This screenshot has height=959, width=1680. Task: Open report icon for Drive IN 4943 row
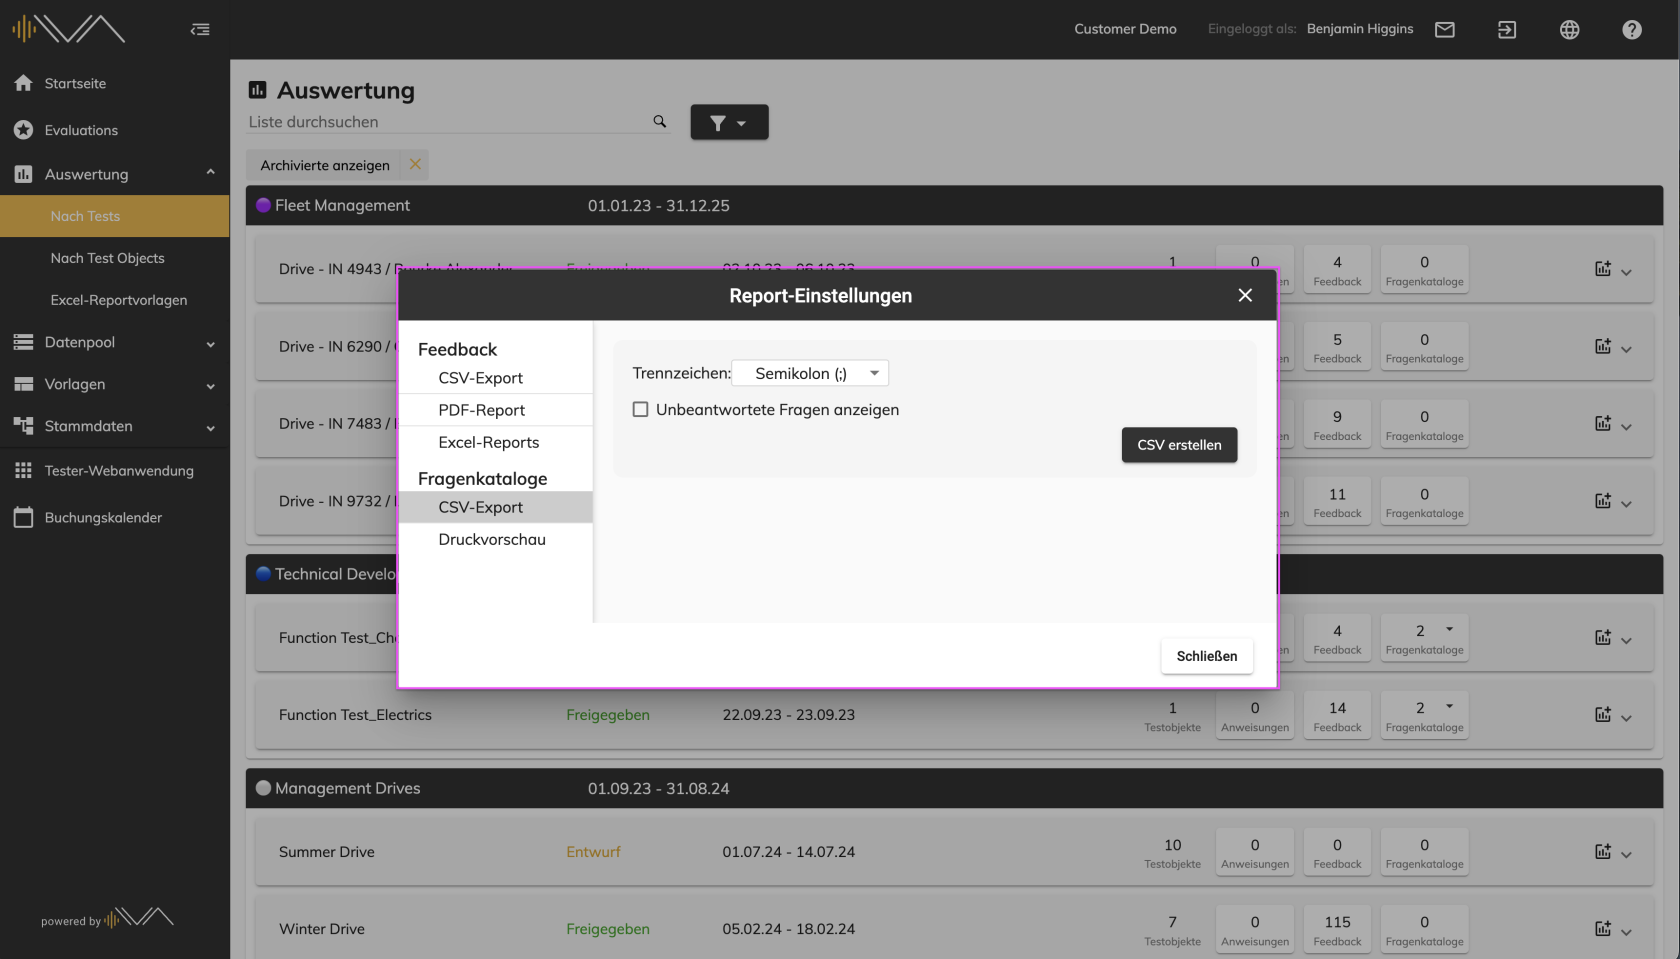[x=1603, y=269]
